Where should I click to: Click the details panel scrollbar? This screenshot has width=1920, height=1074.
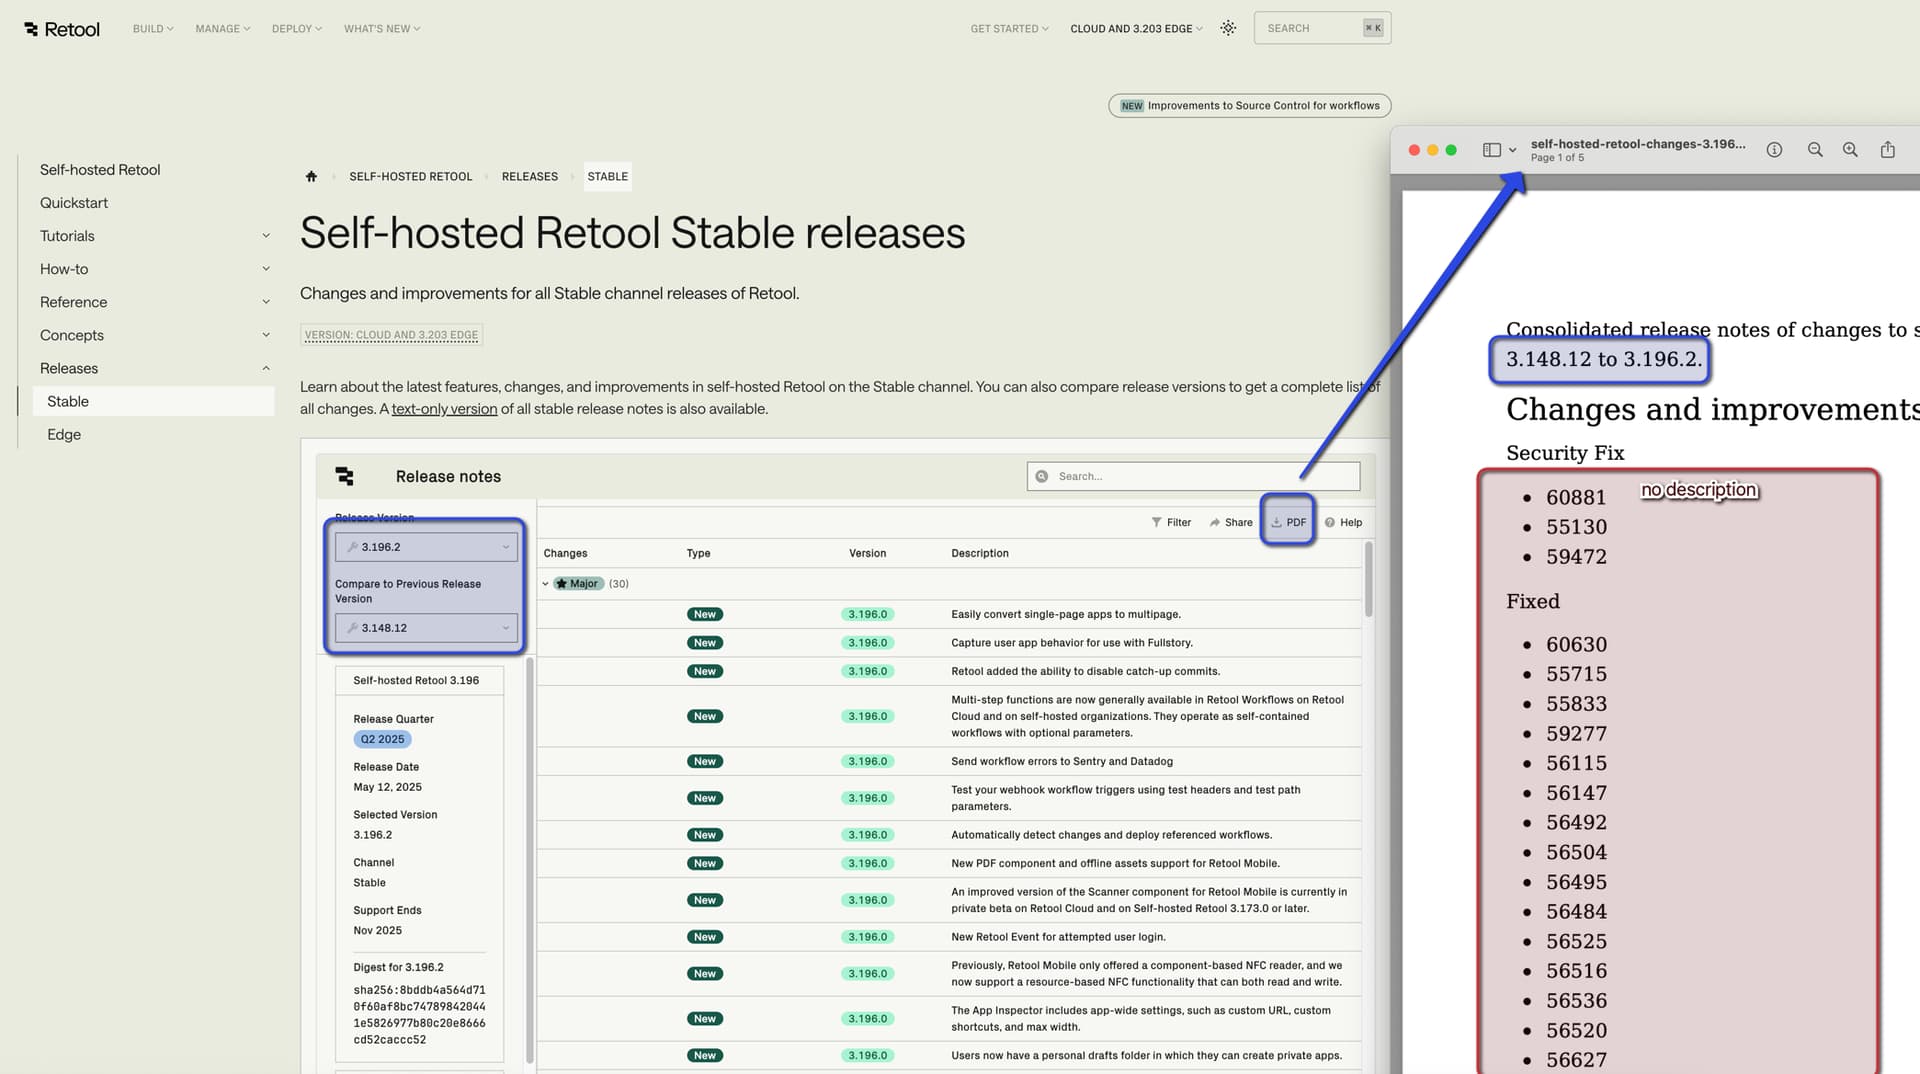coord(529,860)
